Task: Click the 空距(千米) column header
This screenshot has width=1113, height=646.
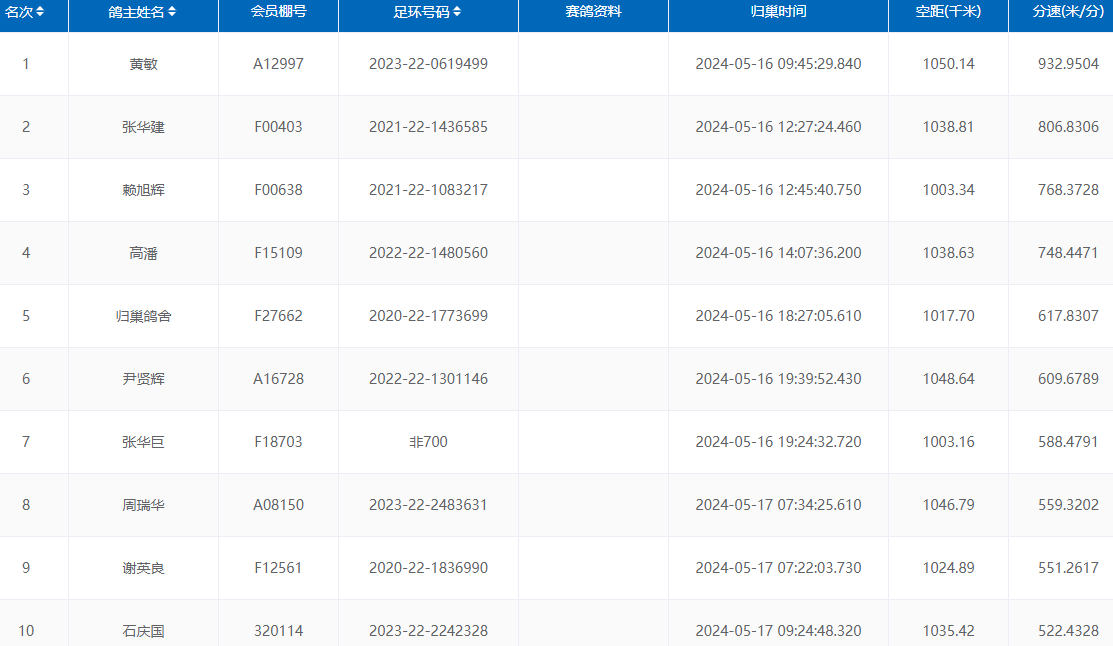Action: (x=948, y=12)
